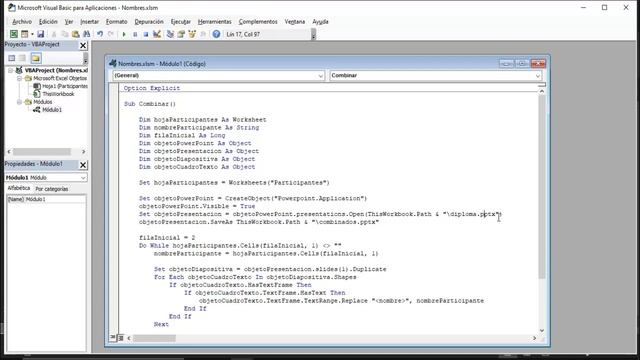Open the Project panel toolbar options arrow
Image resolution: width=640 pixels, height=360 pixels.
click(x=85, y=59)
